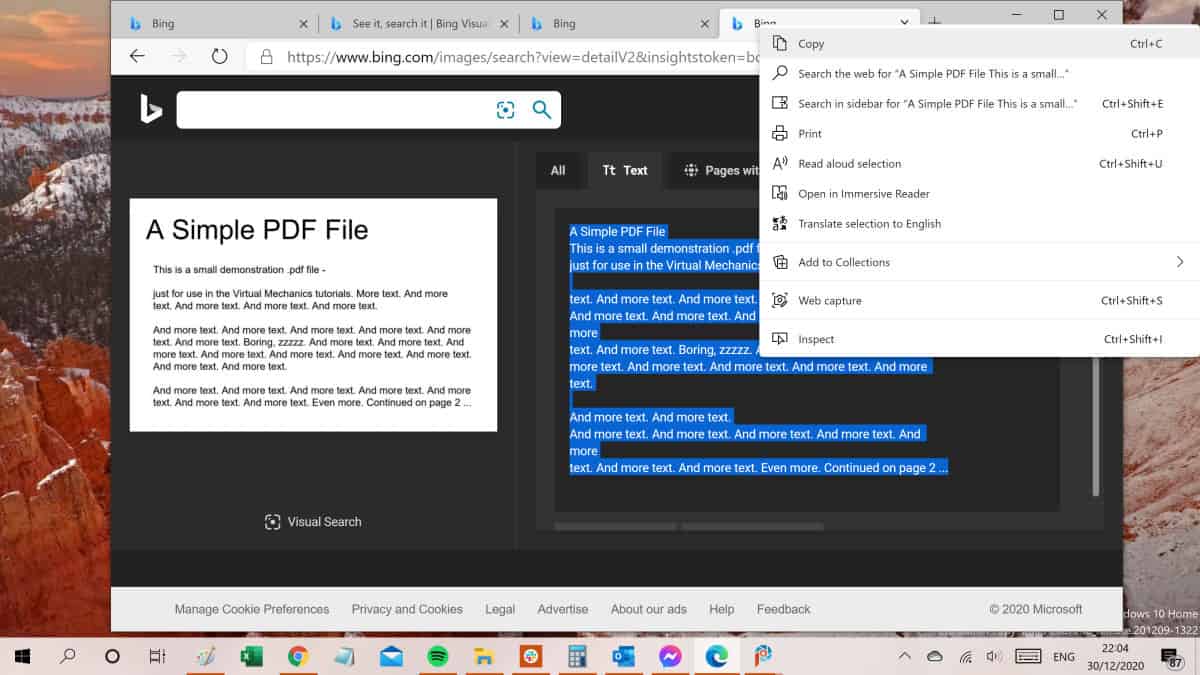Image resolution: width=1200 pixels, height=675 pixels.
Task: Click the Copy icon in the context menu
Action: (x=780, y=43)
